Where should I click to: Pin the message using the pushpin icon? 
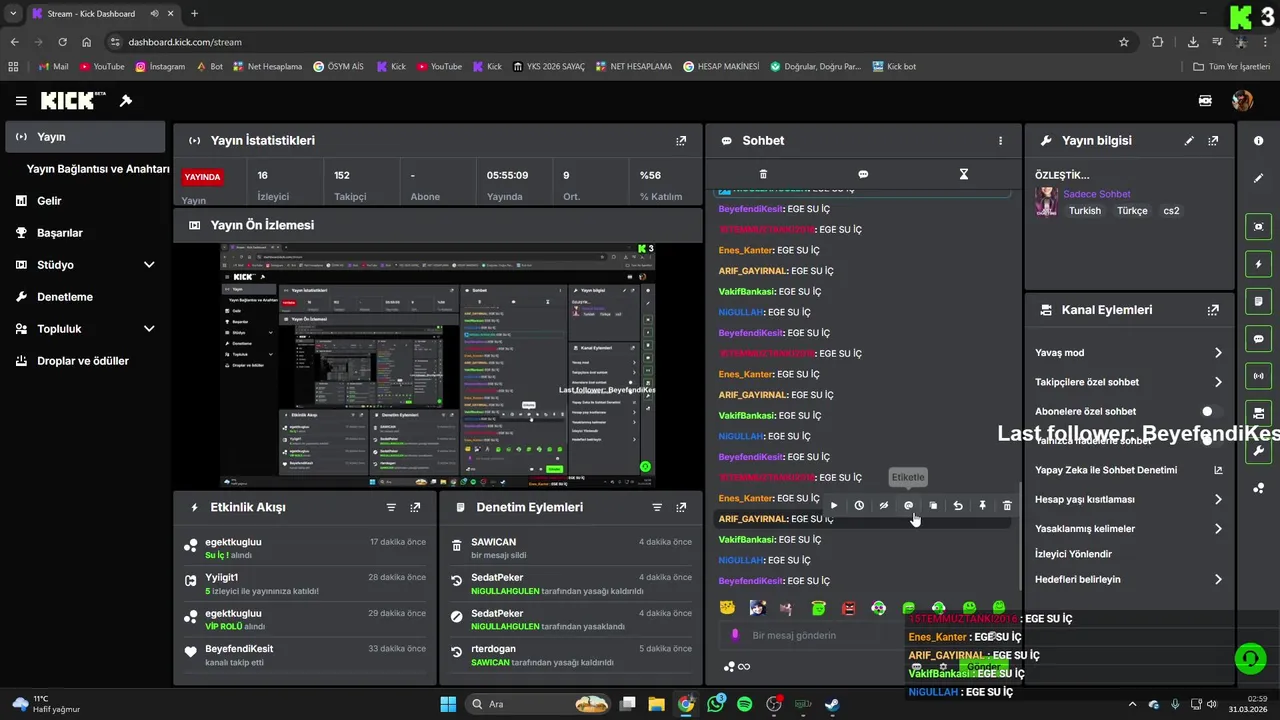[983, 506]
